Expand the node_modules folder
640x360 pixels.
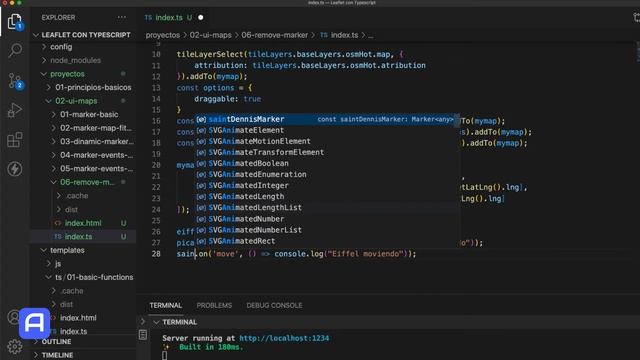click(x=83, y=60)
